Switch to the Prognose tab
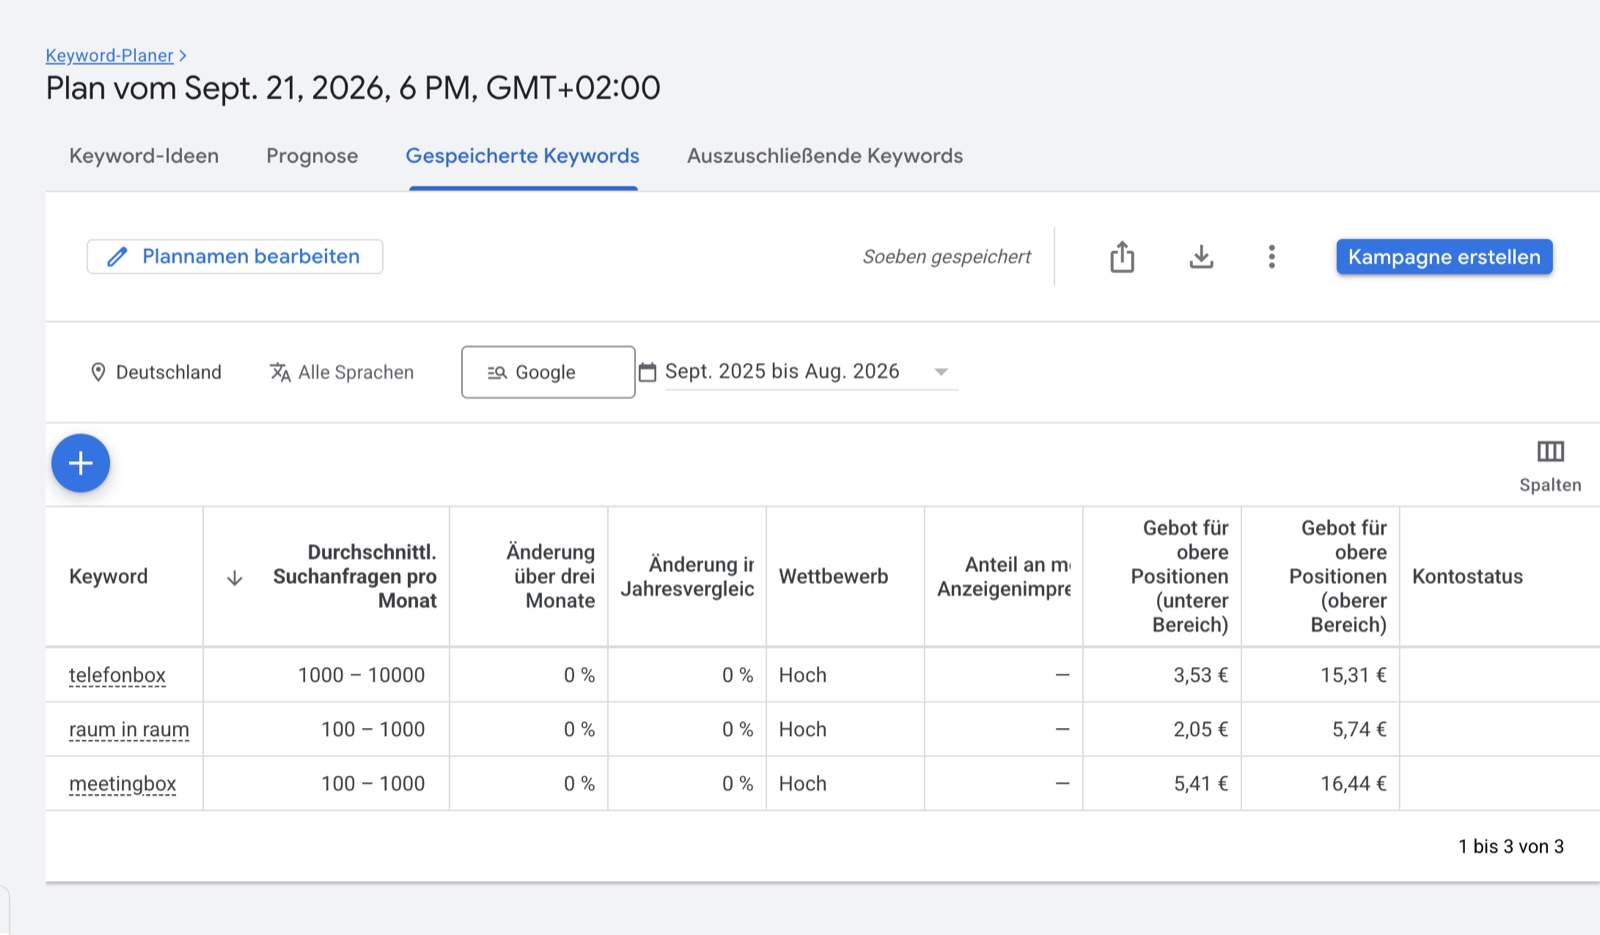1600x935 pixels. pyautogui.click(x=312, y=156)
